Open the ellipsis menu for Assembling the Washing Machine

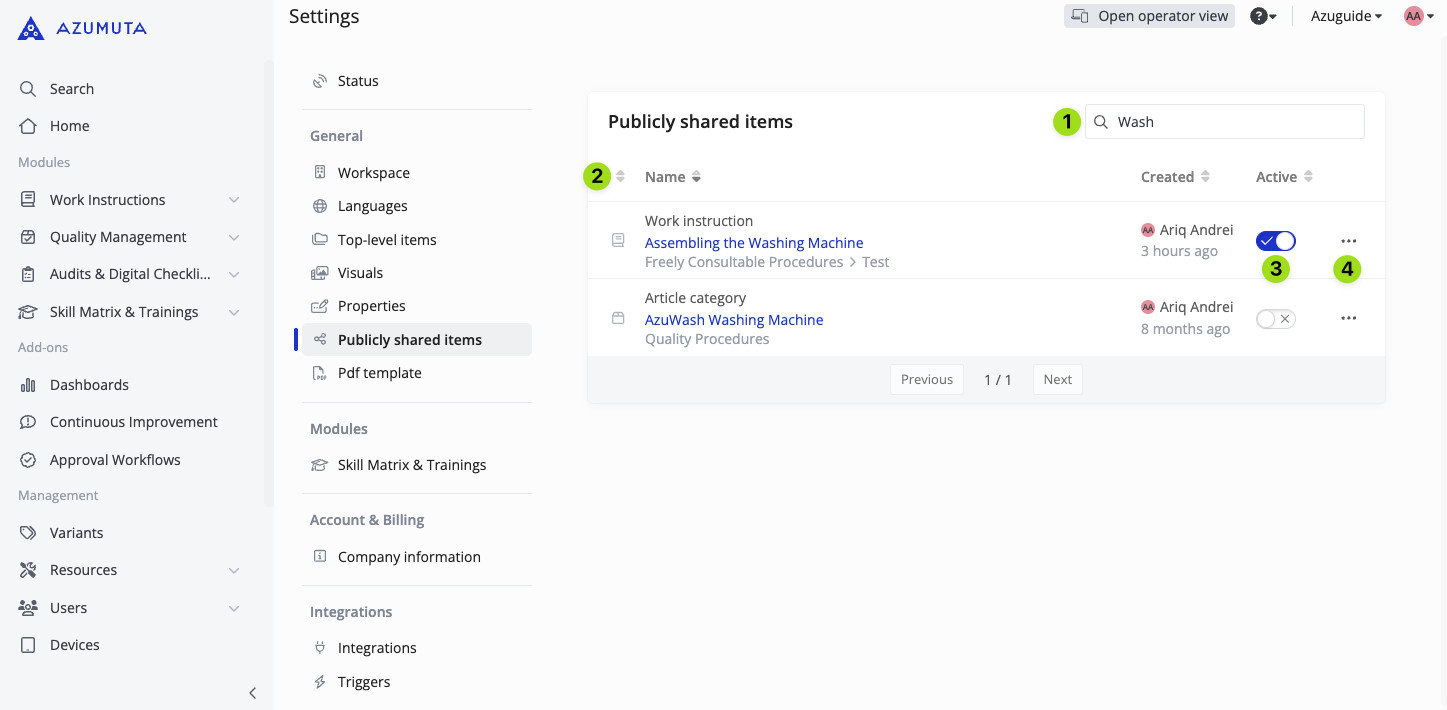click(1348, 240)
